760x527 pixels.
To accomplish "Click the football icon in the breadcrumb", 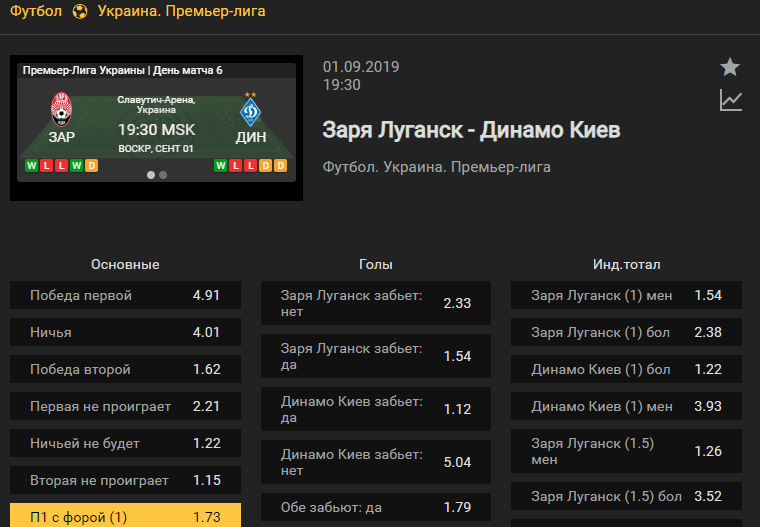I will pyautogui.click(x=80, y=11).
